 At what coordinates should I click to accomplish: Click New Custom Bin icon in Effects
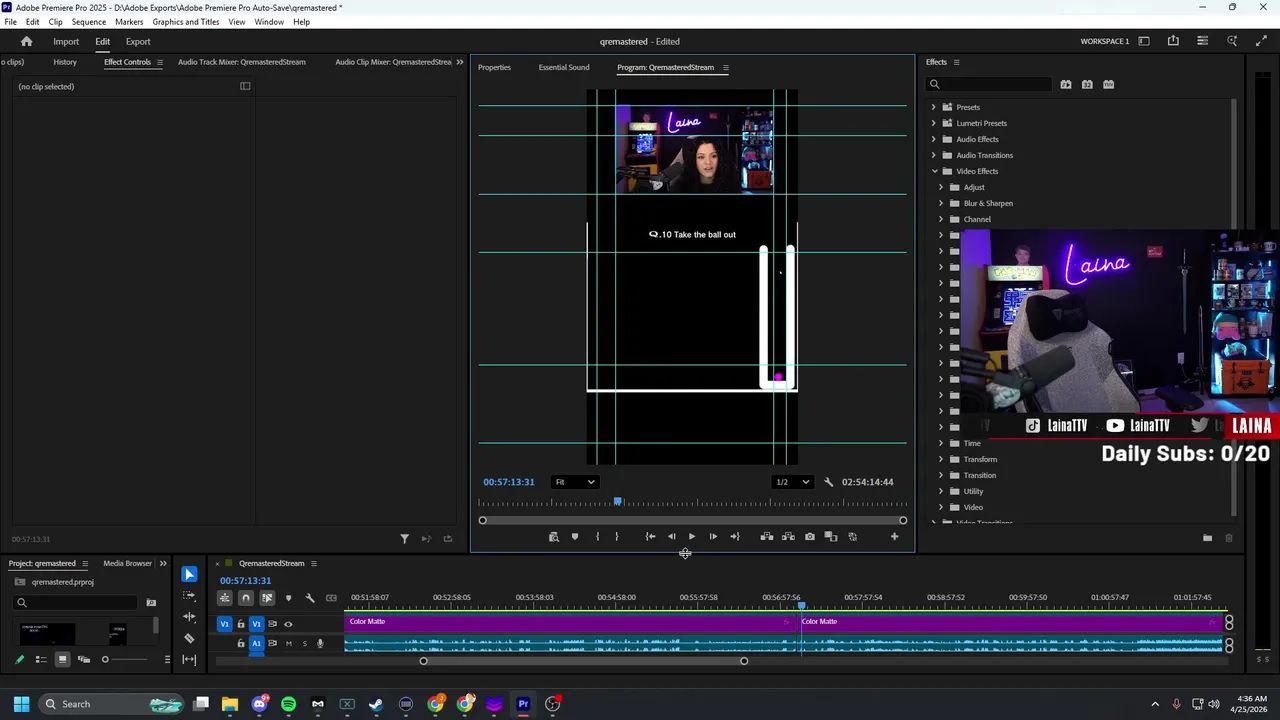click(1207, 538)
